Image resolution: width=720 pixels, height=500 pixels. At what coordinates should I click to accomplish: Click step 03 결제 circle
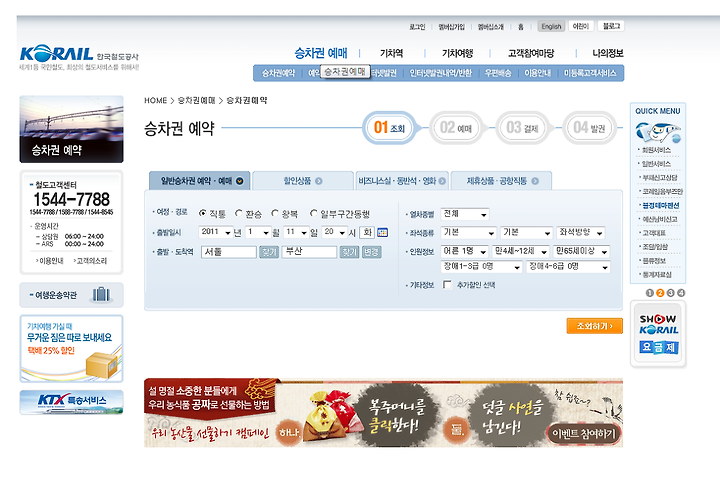[x=522, y=128]
